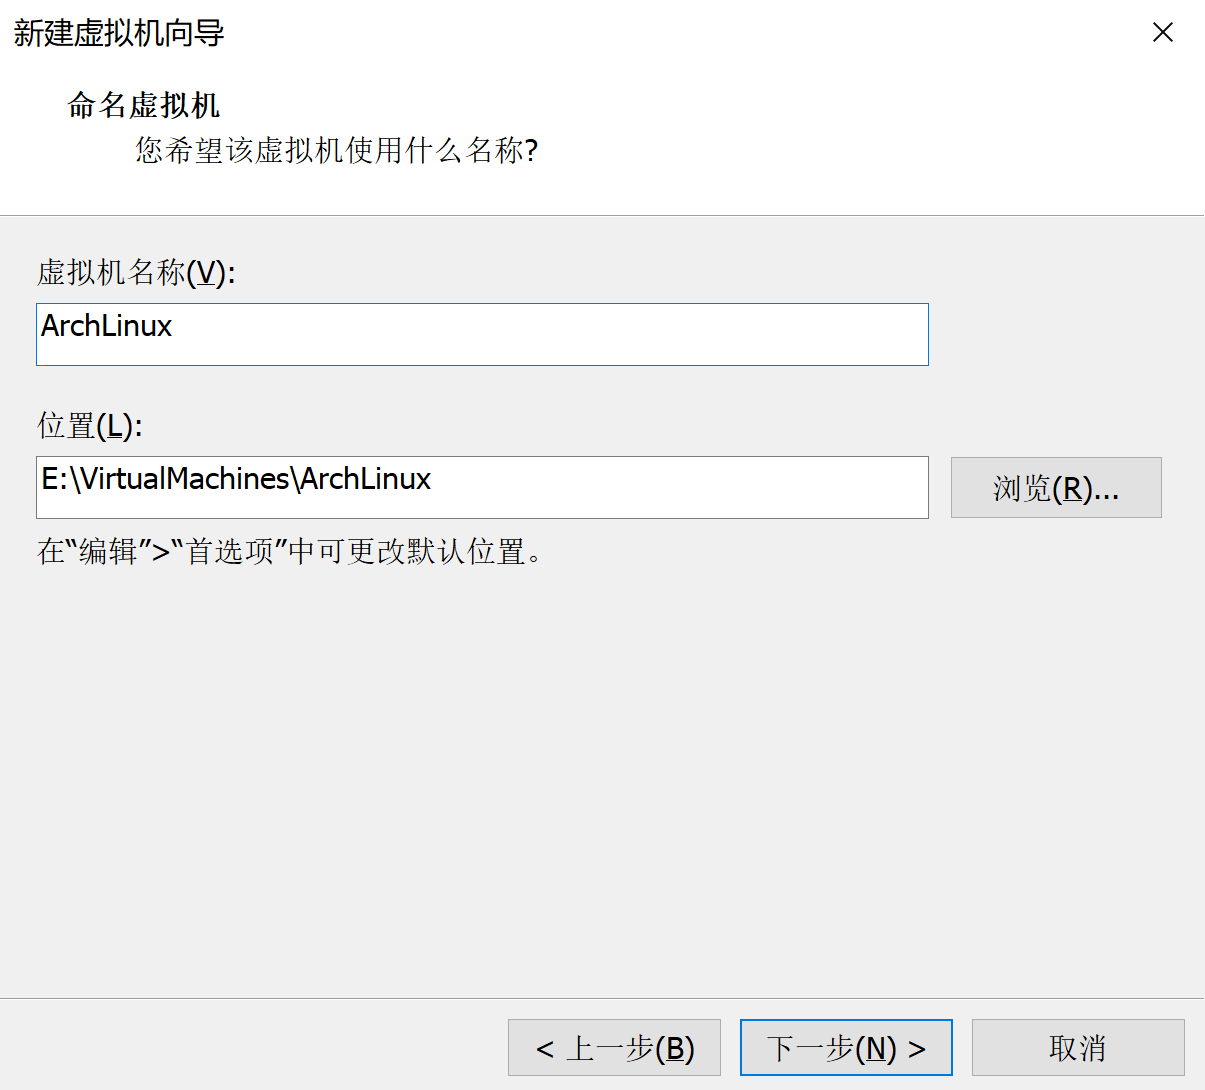1205x1090 pixels.
Task: Click the word 首选项 in the hint text
Action: 230,552
